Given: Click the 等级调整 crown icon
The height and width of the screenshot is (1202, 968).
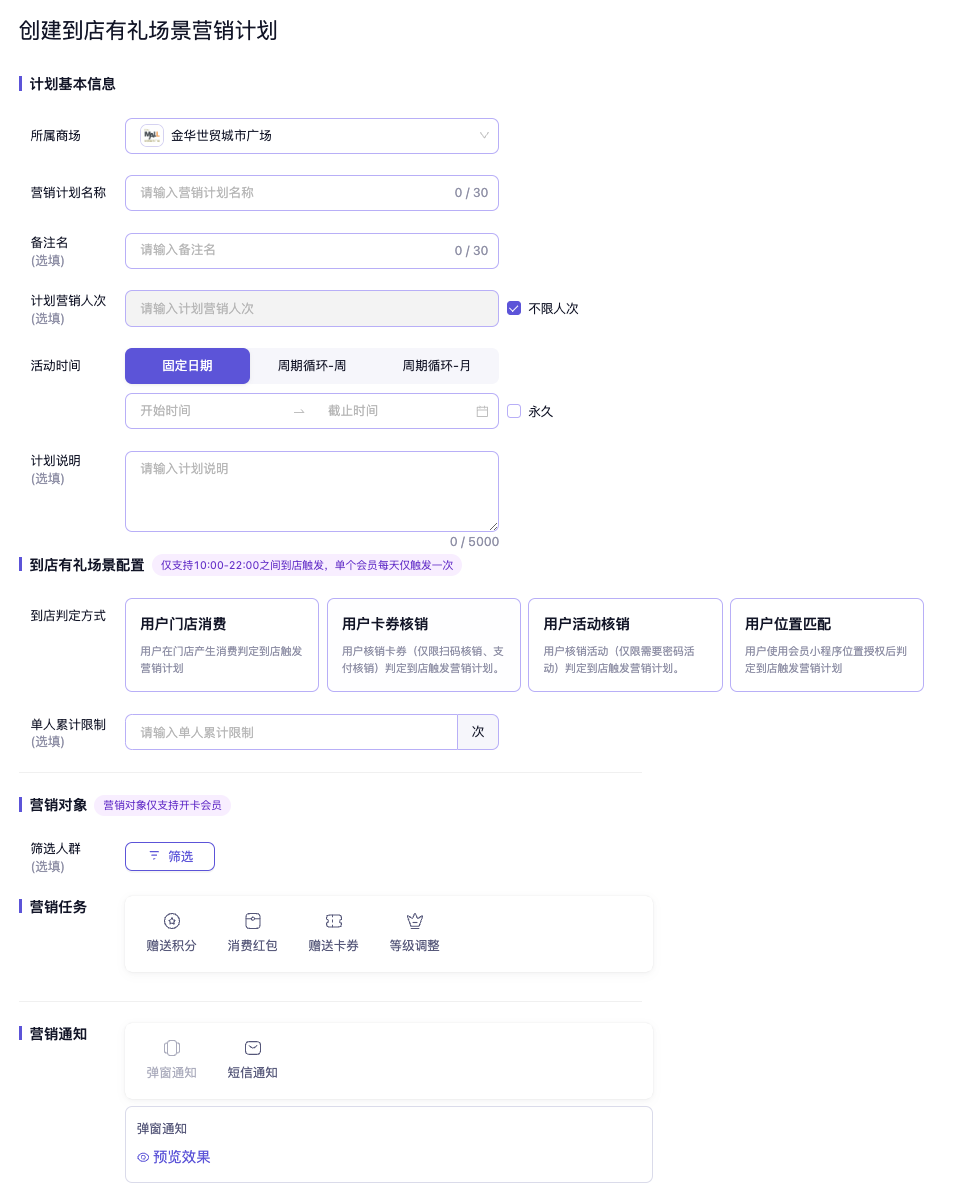Looking at the screenshot, I should (x=415, y=921).
